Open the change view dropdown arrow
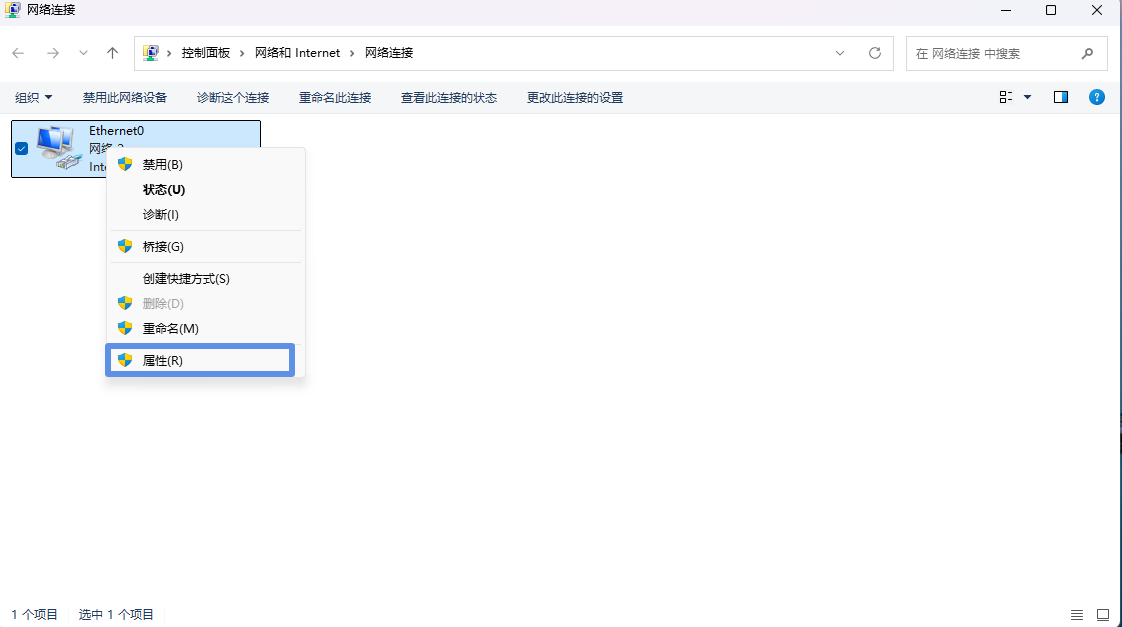The image size is (1122, 627). click(x=1027, y=97)
